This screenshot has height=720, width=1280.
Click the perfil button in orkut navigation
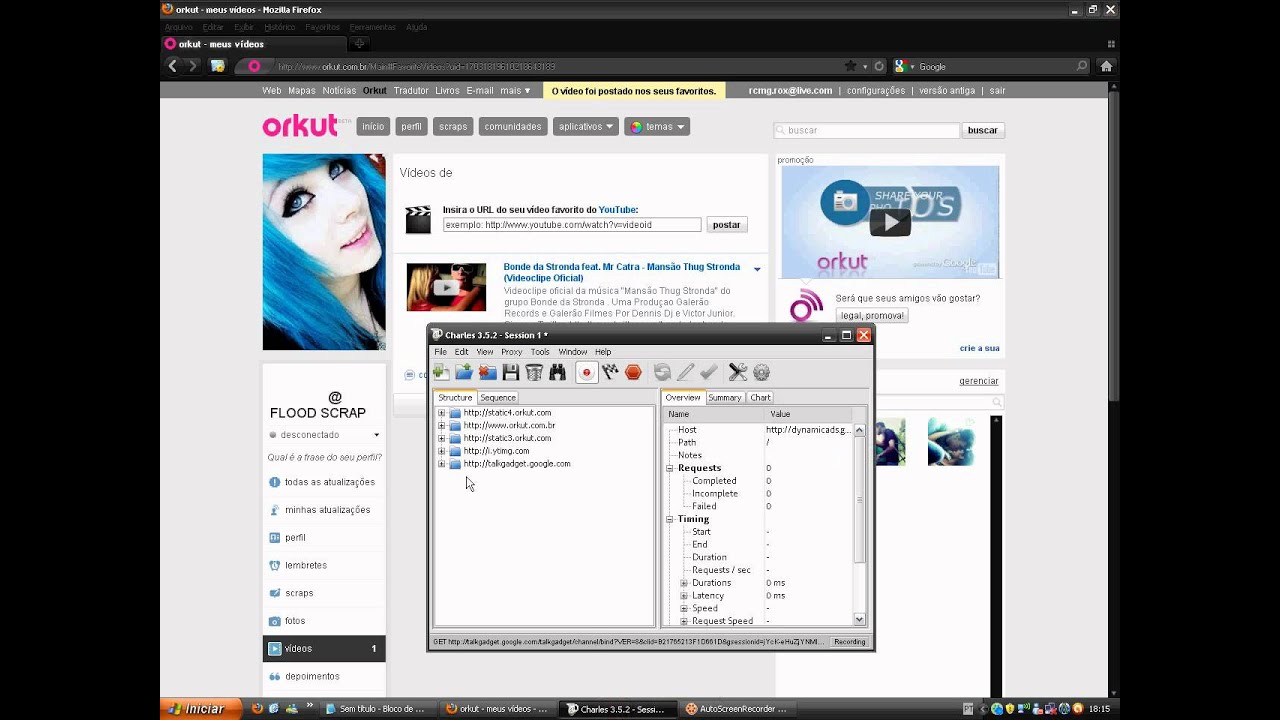click(411, 127)
